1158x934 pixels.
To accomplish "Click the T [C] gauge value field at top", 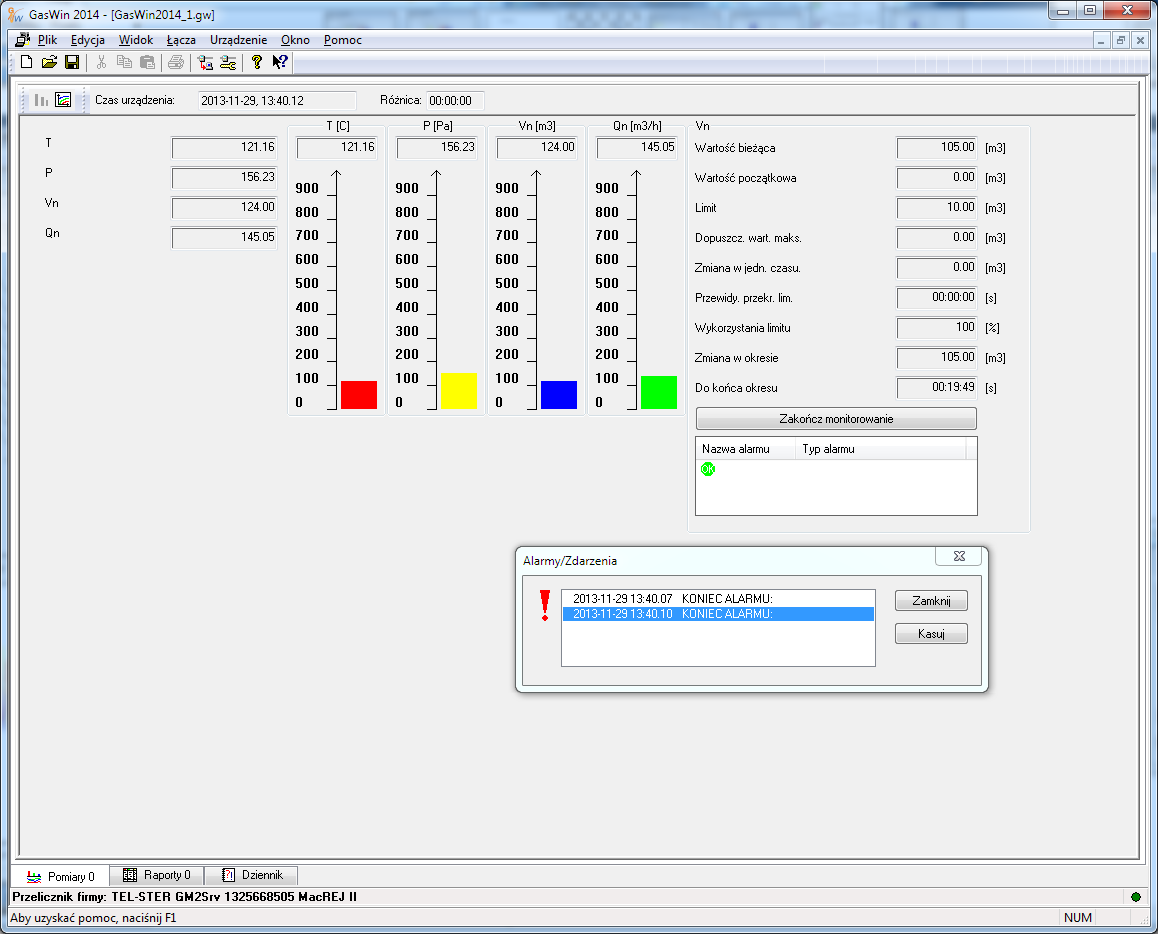I will pyautogui.click(x=337, y=148).
